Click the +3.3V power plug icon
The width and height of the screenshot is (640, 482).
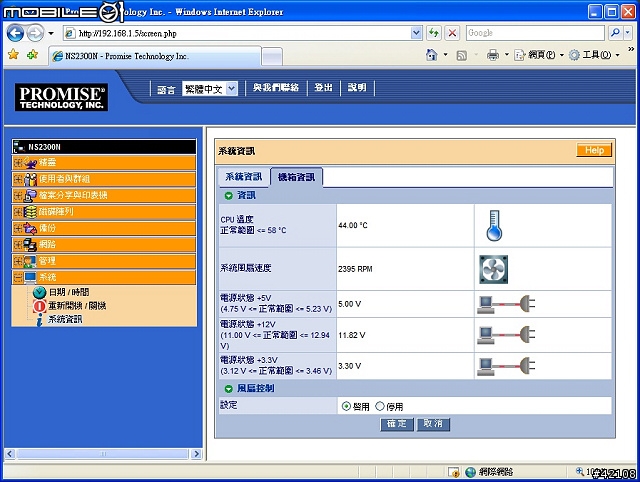[x=506, y=366]
